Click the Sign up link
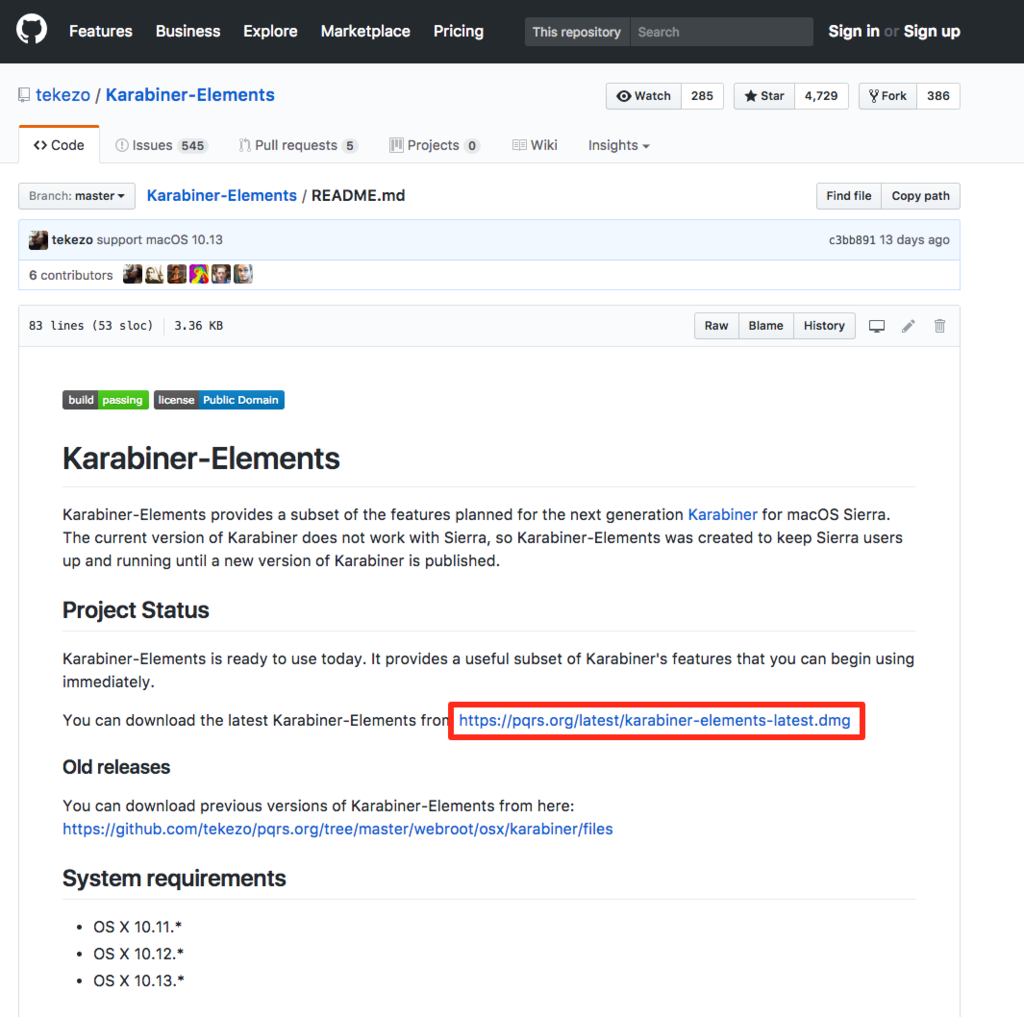Viewport: 1024px width, 1017px height. point(932,31)
